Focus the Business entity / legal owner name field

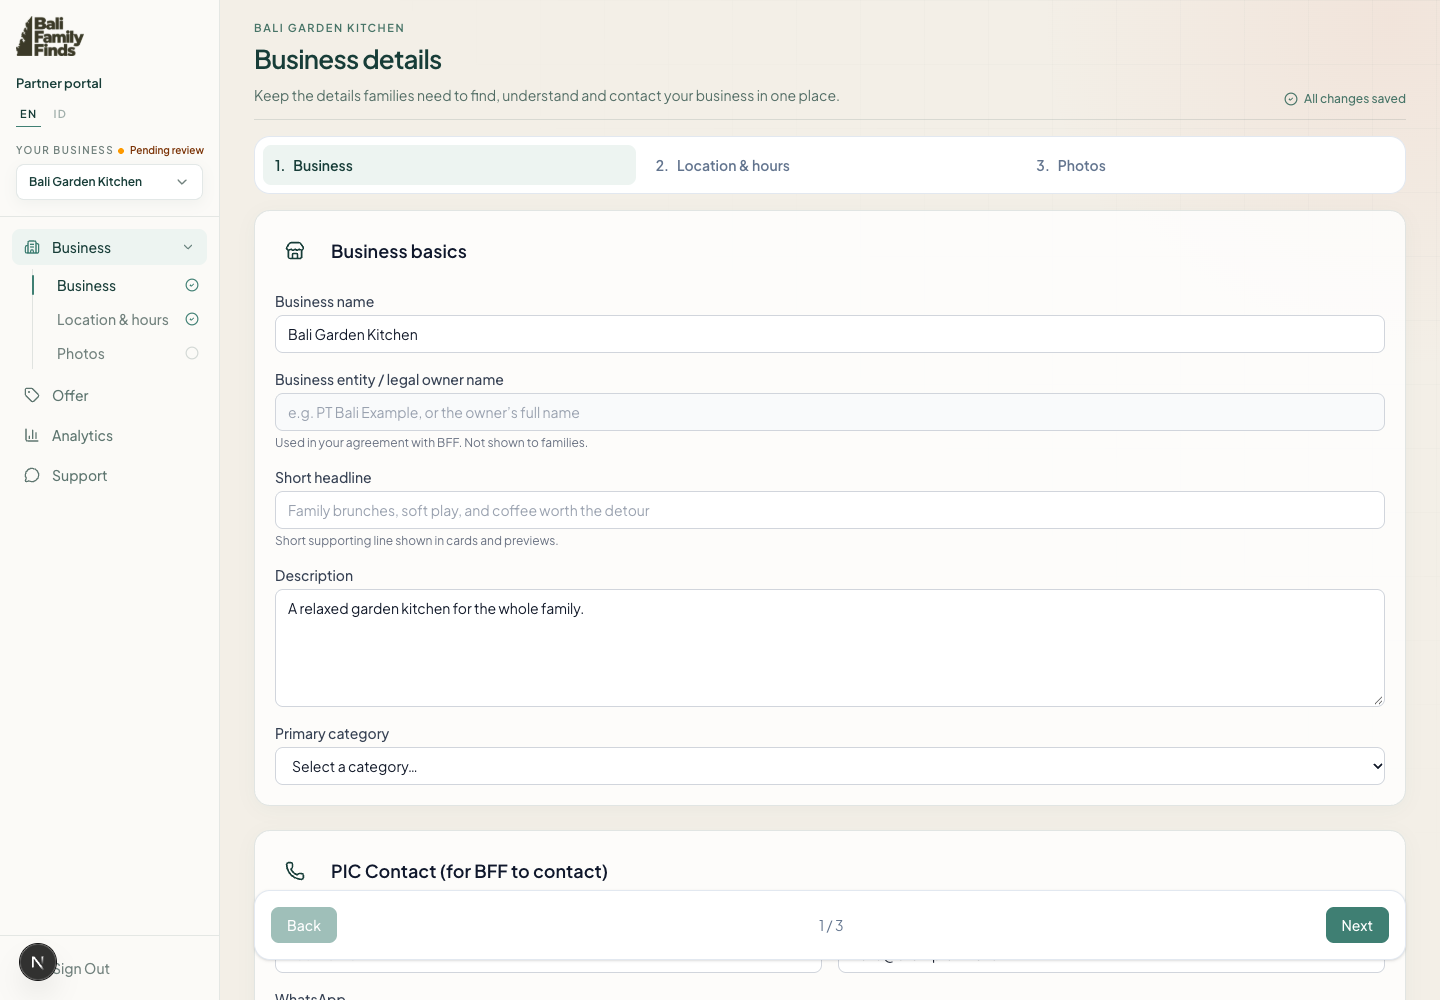[830, 412]
